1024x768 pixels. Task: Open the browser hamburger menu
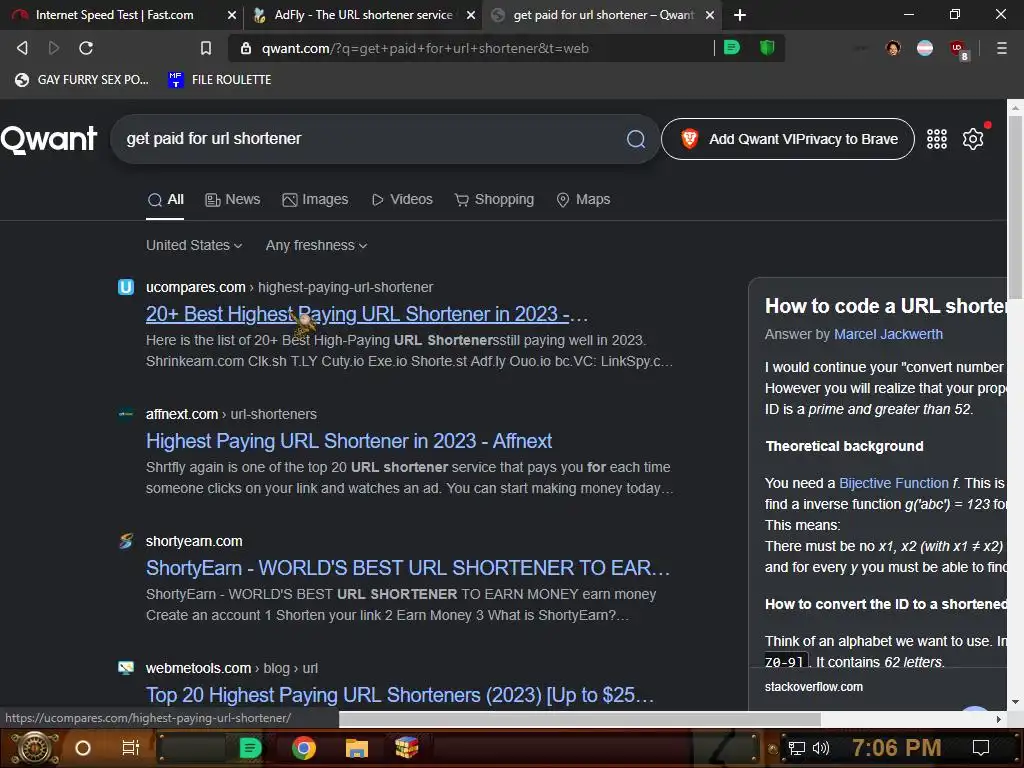pos(1001,48)
